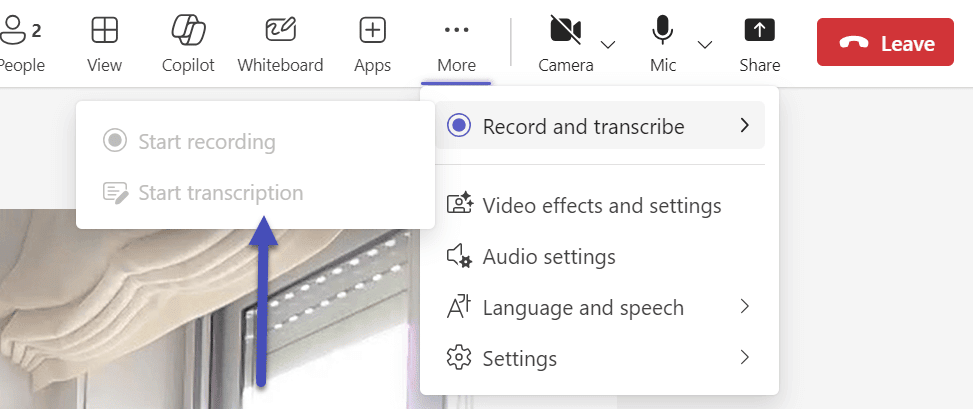Image resolution: width=973 pixels, height=409 pixels.
Task: Open Video effects and settings
Action: tap(601, 206)
